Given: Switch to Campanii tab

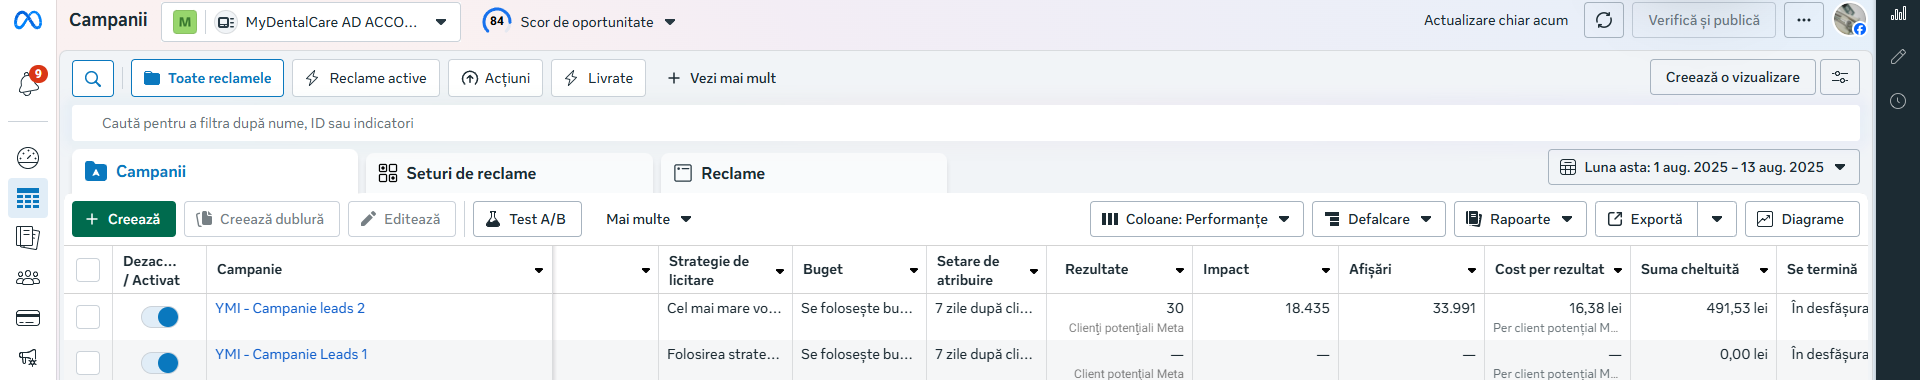Looking at the screenshot, I should (215, 171).
